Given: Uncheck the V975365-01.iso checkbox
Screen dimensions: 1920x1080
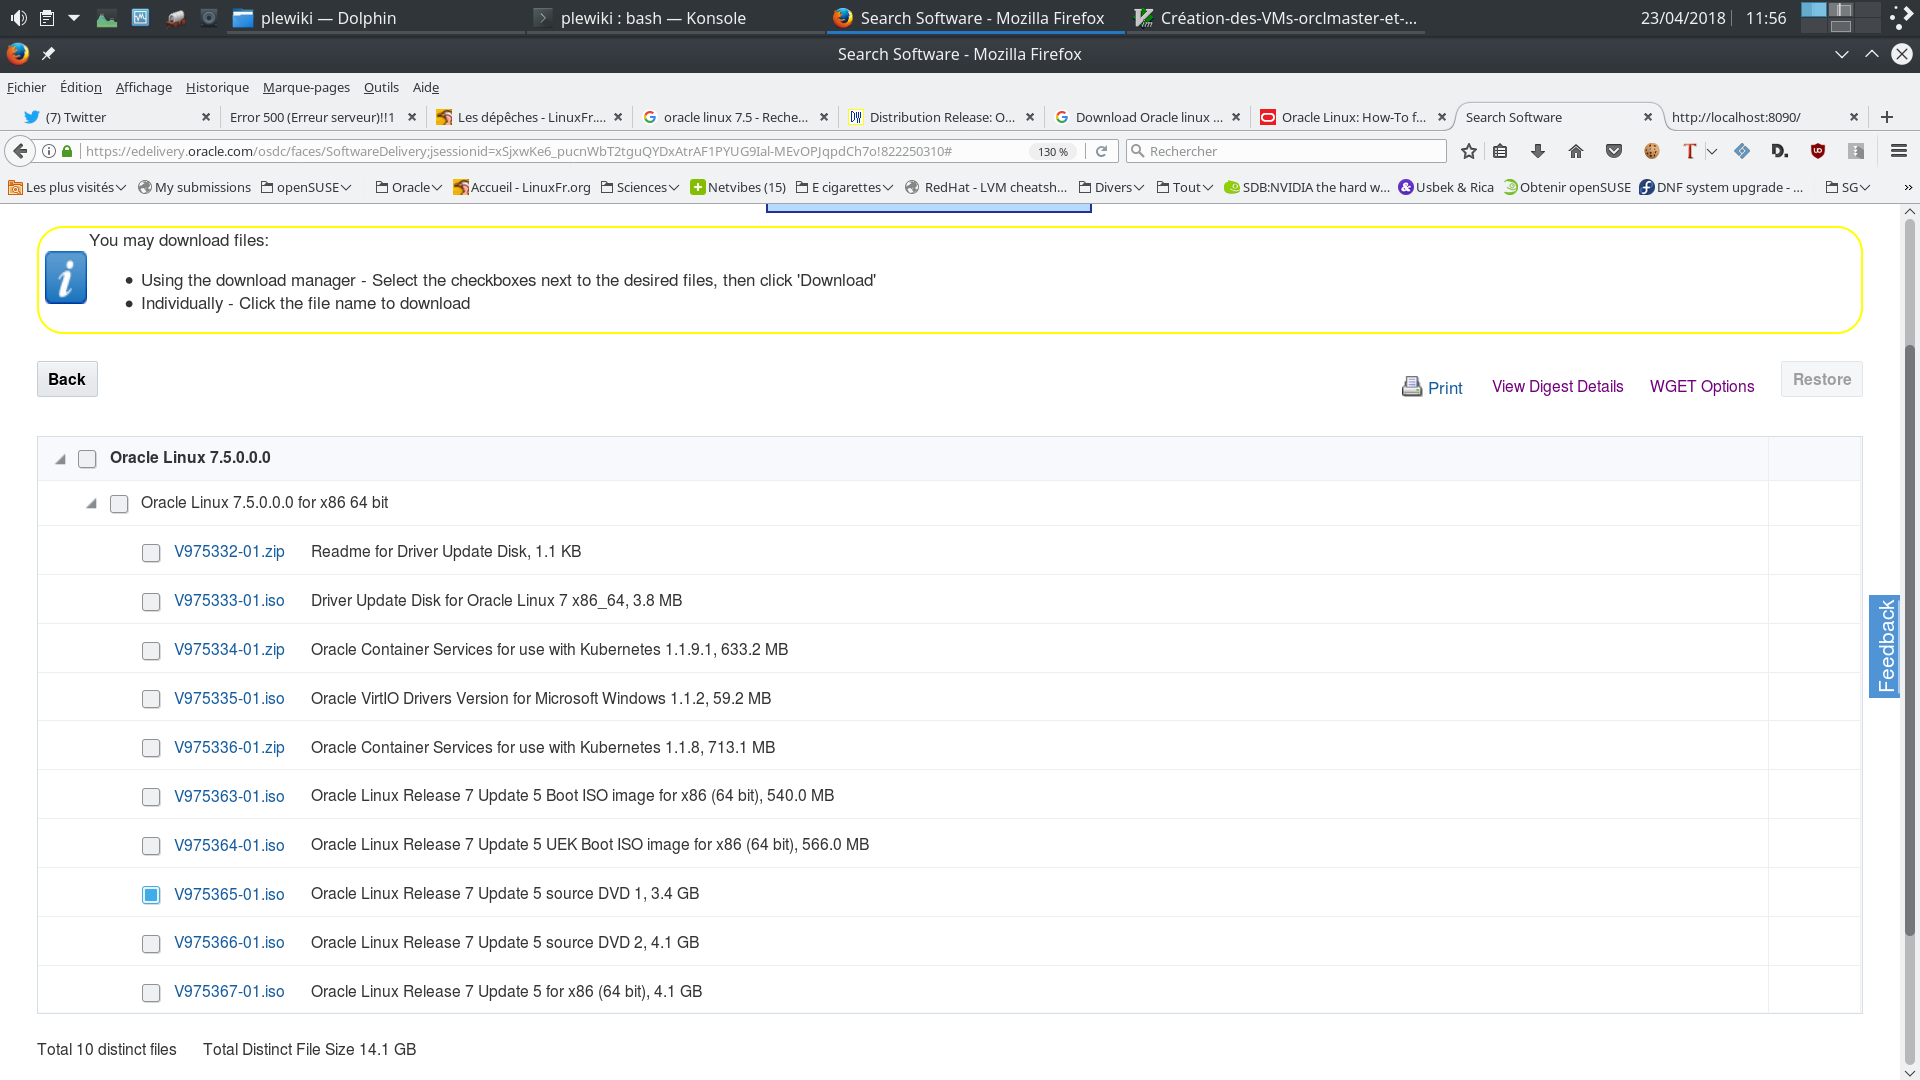Looking at the screenshot, I should tap(151, 895).
